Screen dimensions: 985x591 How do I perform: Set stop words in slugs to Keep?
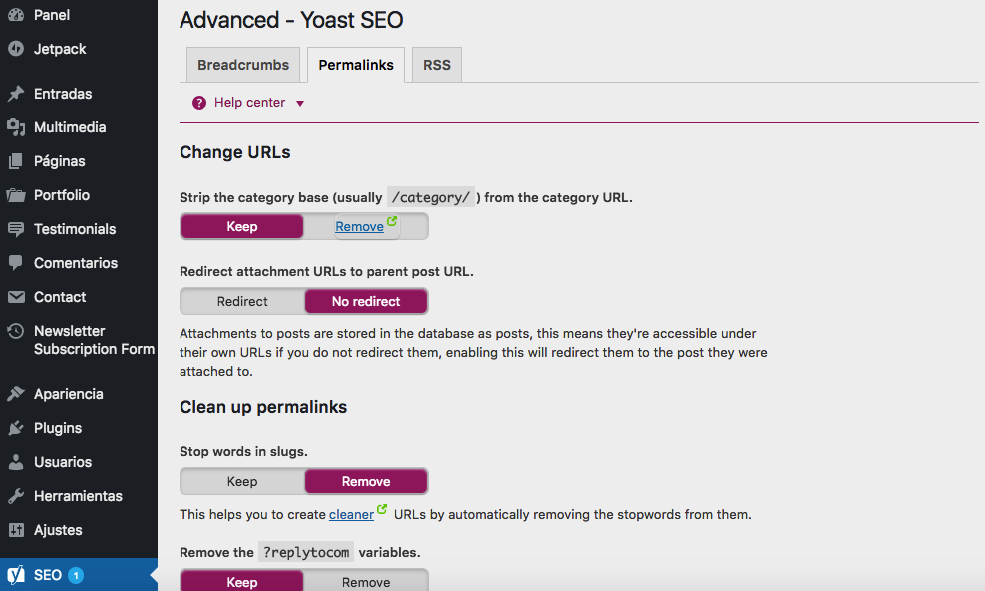coord(242,481)
